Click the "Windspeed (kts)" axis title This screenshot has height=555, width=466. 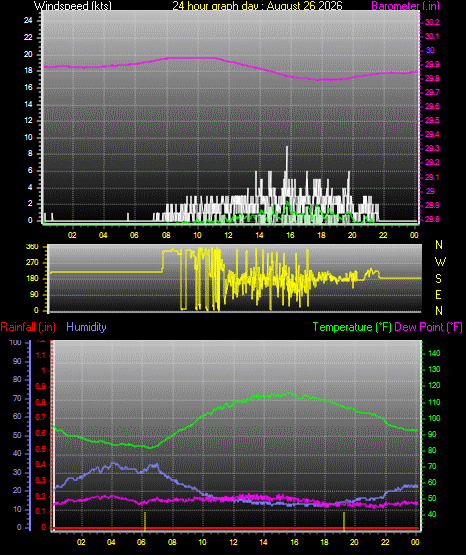coord(73,6)
